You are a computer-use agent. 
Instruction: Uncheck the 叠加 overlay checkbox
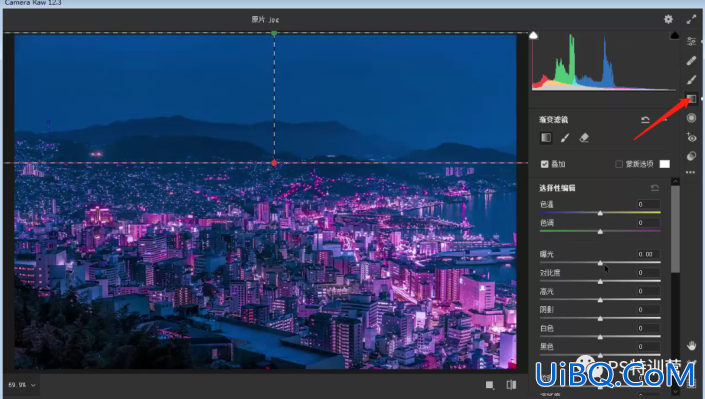coord(544,164)
